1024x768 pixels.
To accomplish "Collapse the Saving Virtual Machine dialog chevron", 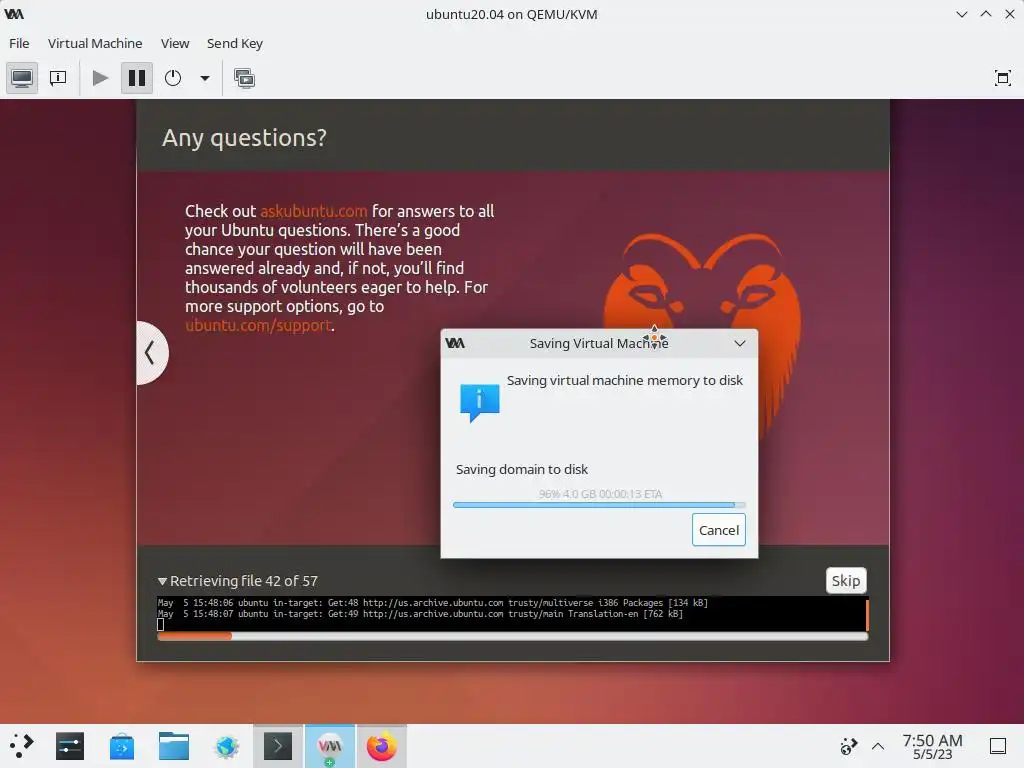I will click(739, 344).
